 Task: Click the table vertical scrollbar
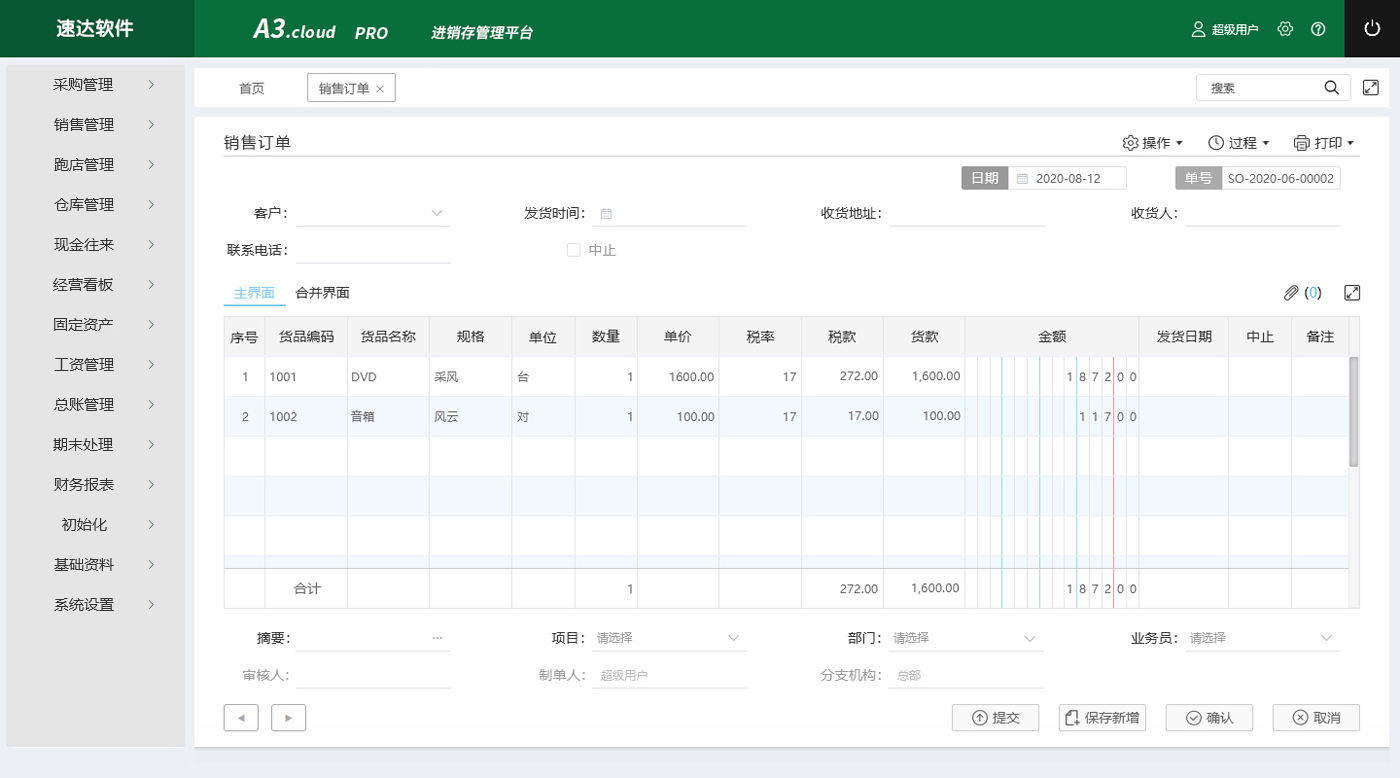click(x=1354, y=411)
